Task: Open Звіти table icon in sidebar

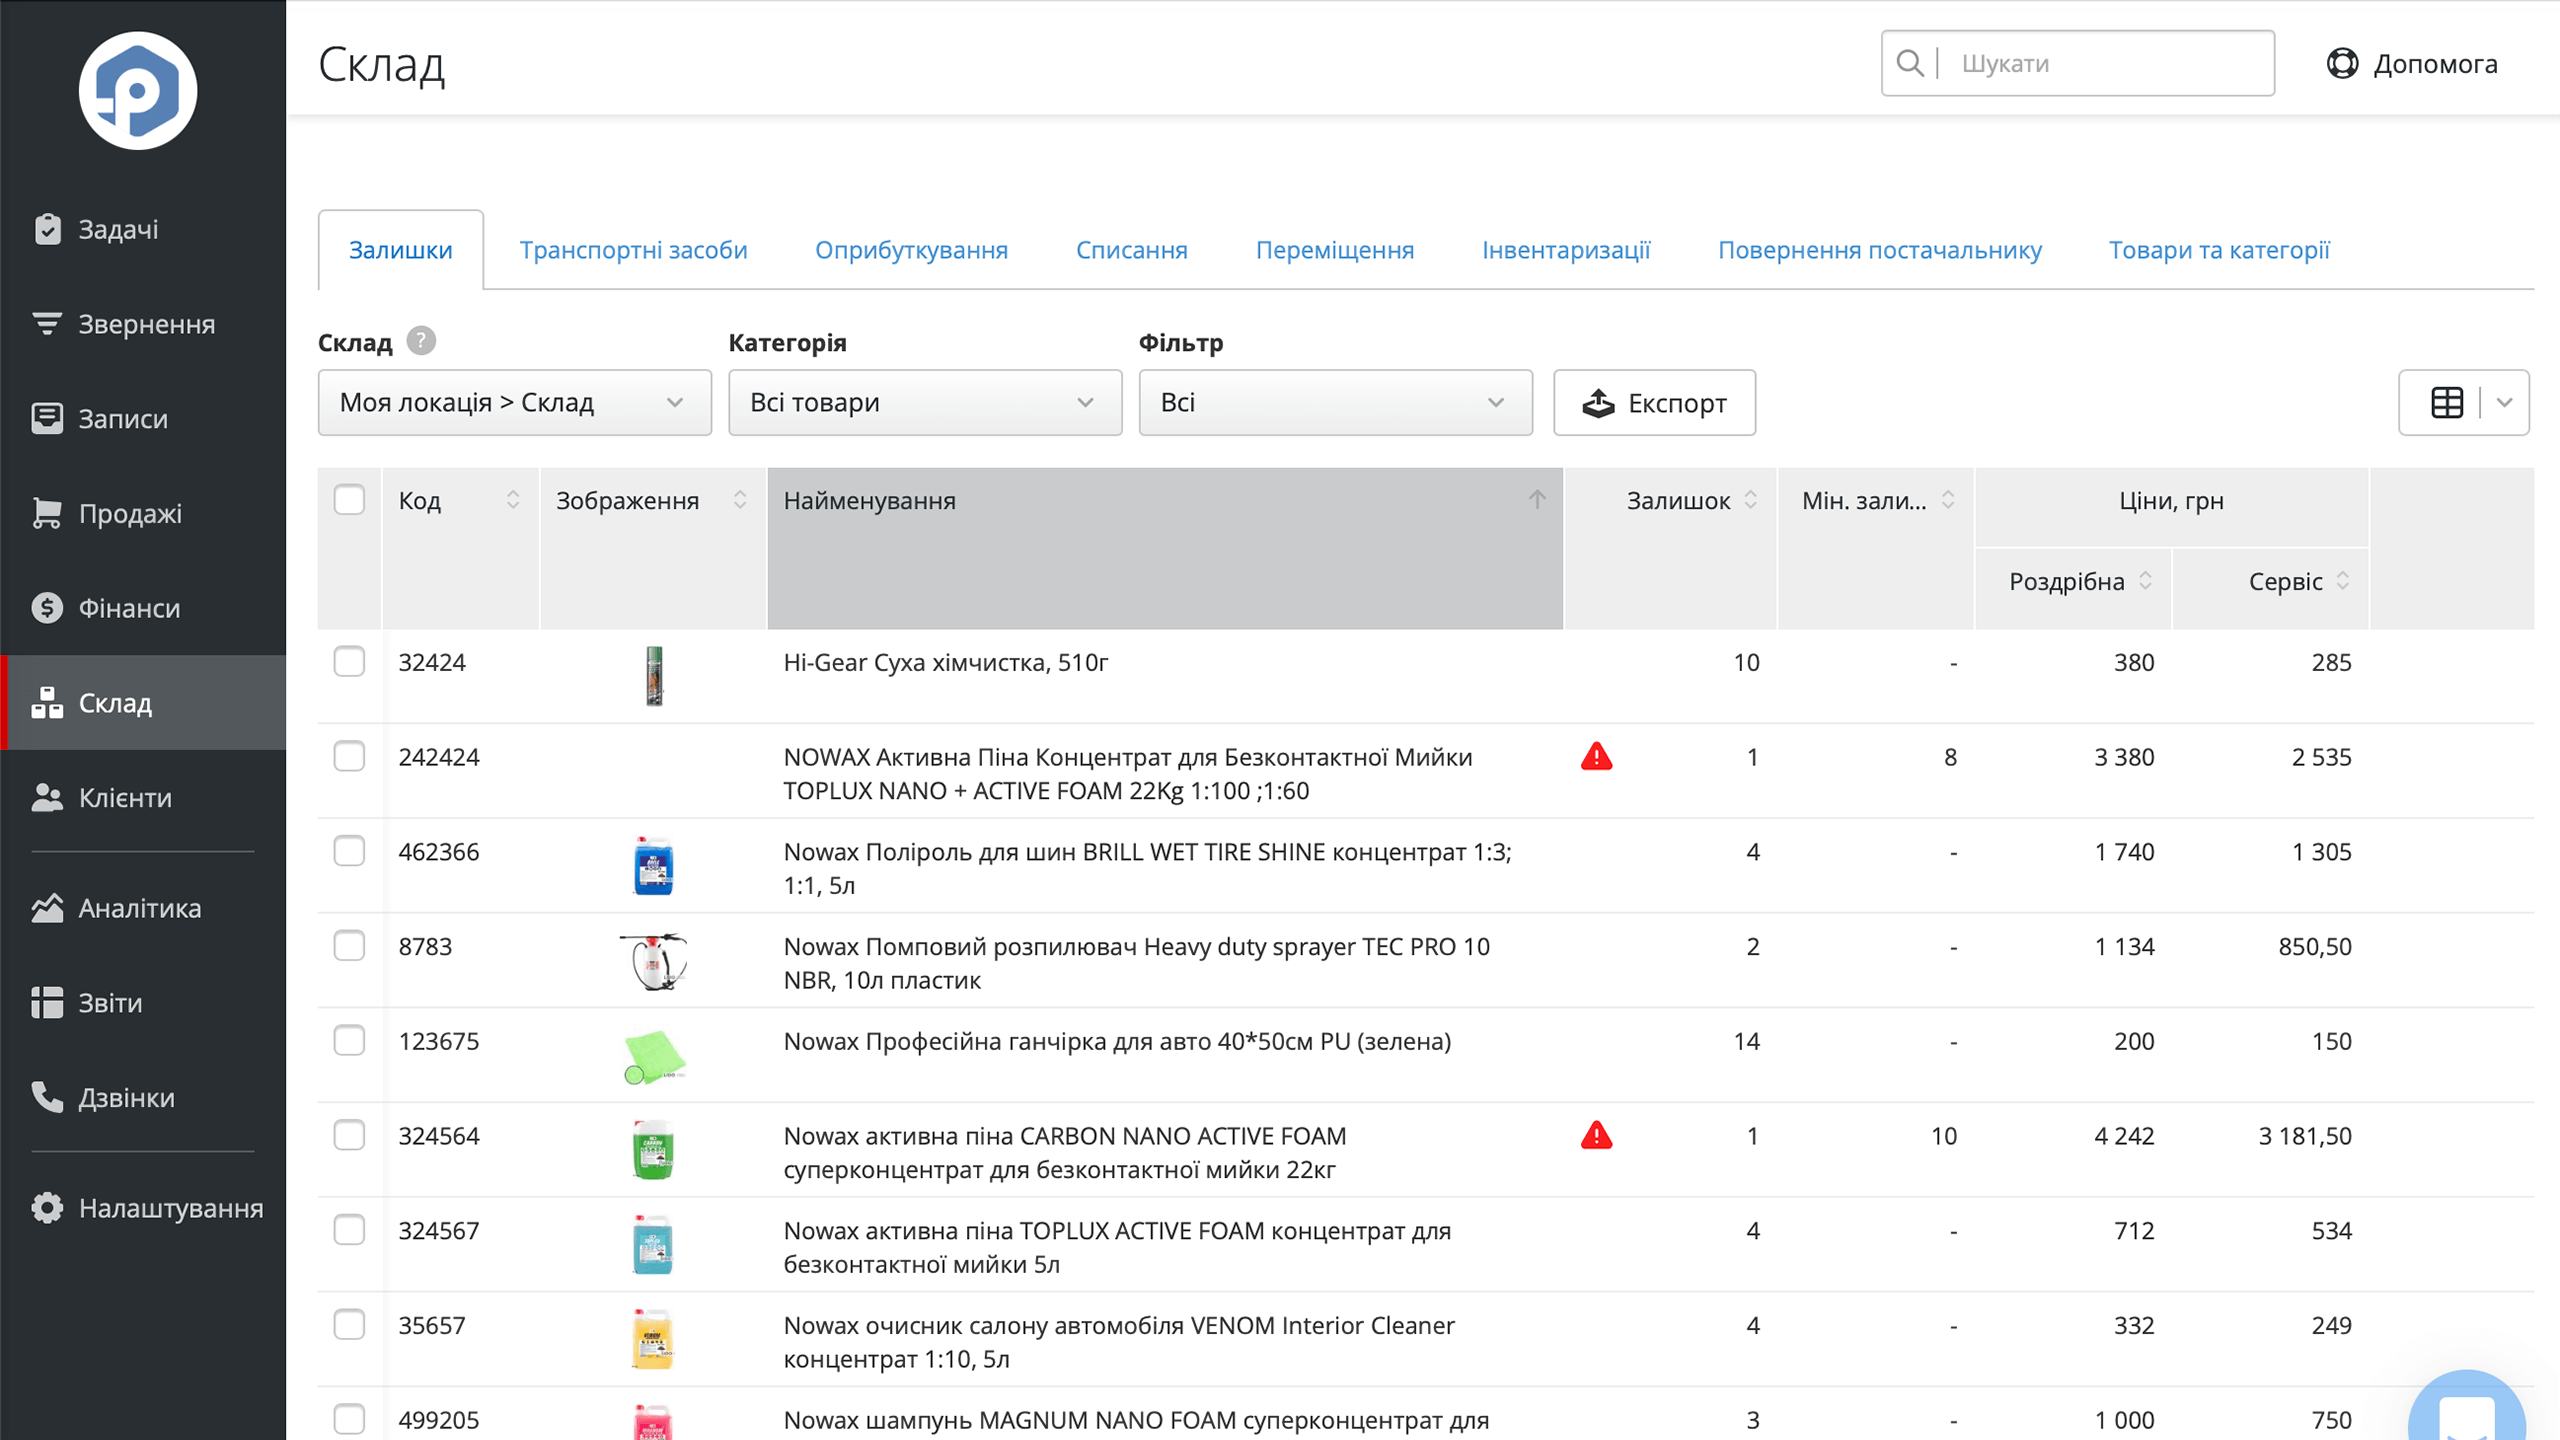Action: [x=47, y=1002]
